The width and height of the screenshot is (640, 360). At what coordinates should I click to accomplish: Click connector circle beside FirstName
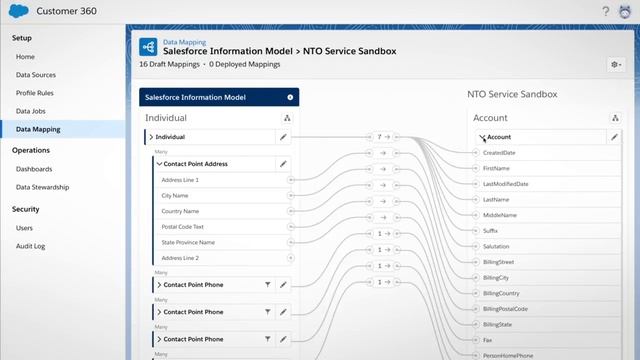point(476,168)
